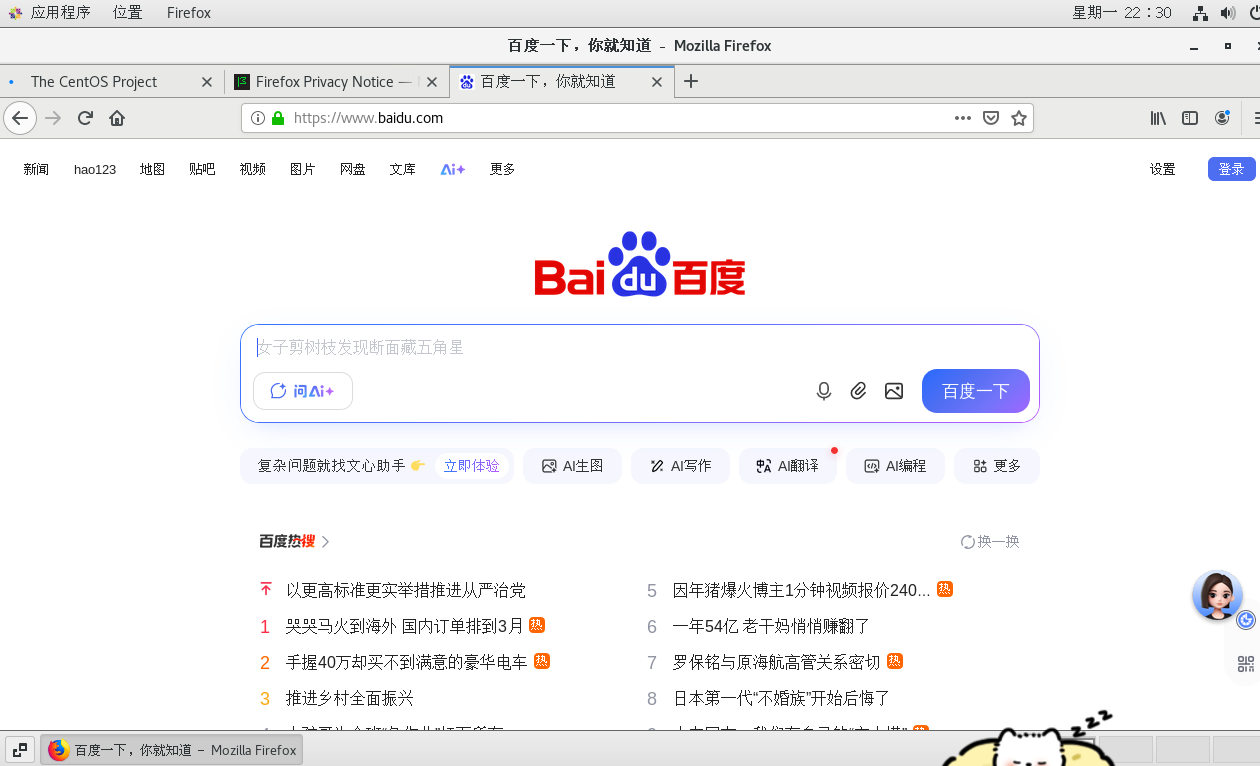Open the 地图 link
Image resolution: width=1260 pixels, height=766 pixels.
tap(152, 170)
